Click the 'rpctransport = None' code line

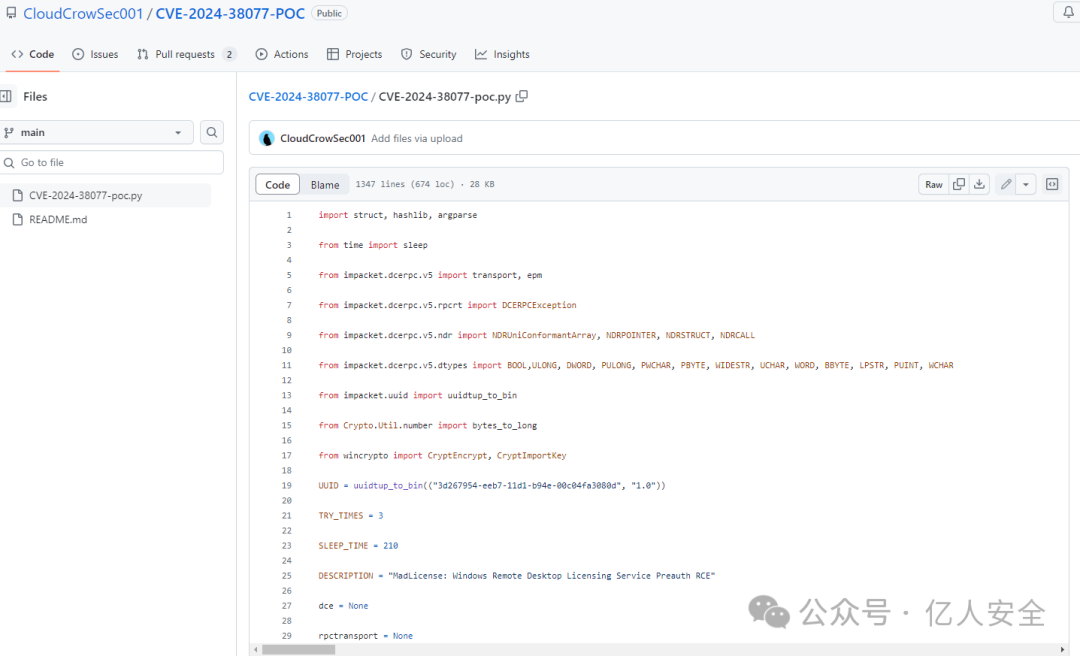[x=365, y=636]
